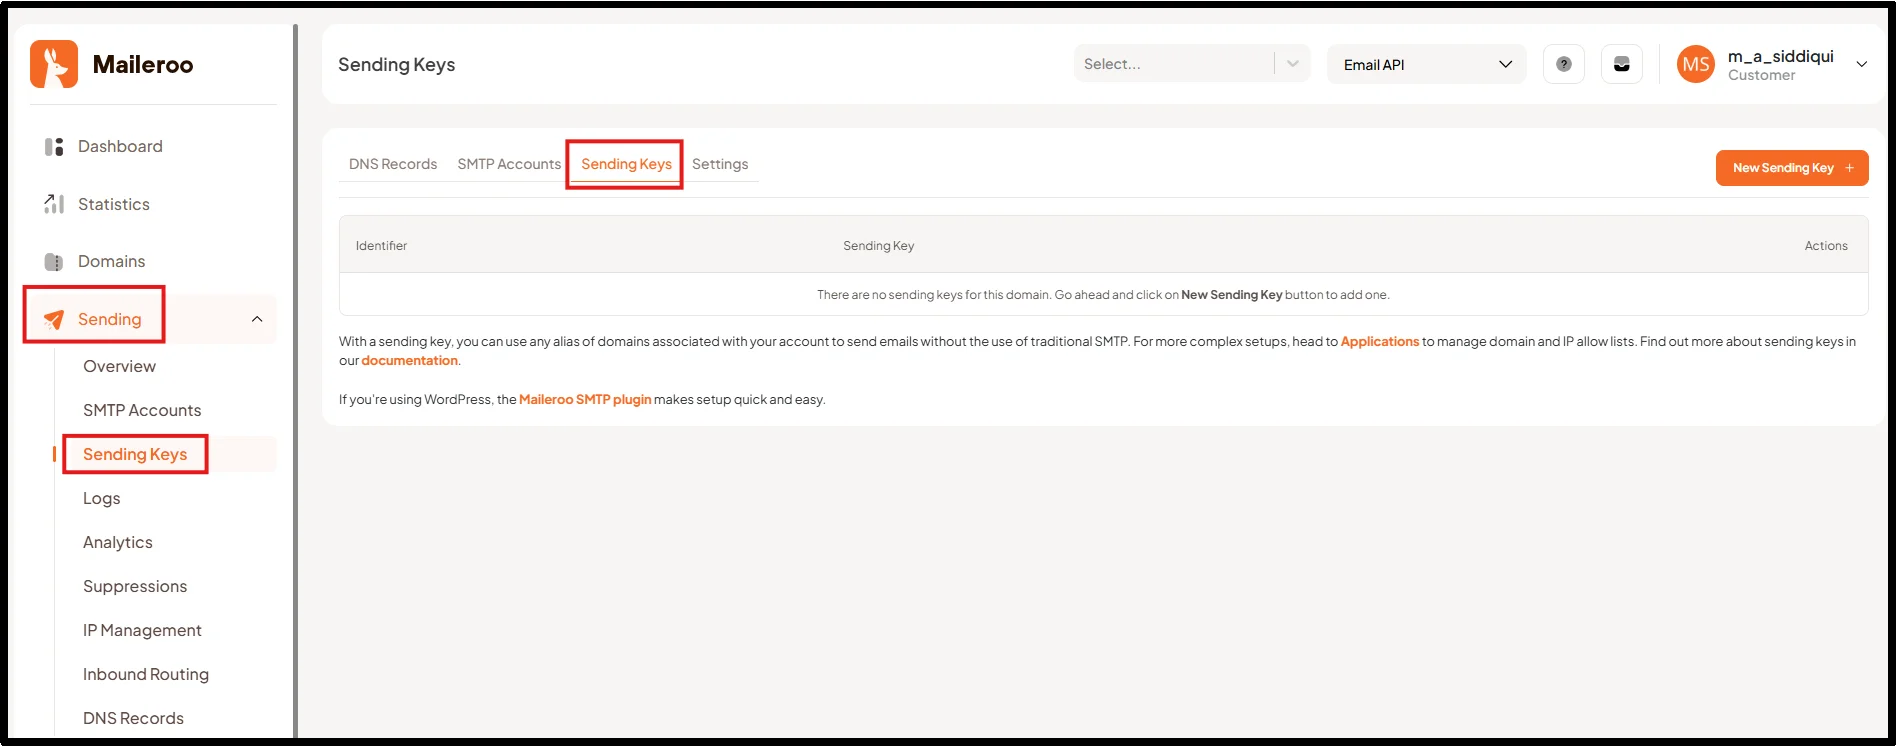Open Overview under Sending
Image resolution: width=1896 pixels, height=746 pixels.
119,366
